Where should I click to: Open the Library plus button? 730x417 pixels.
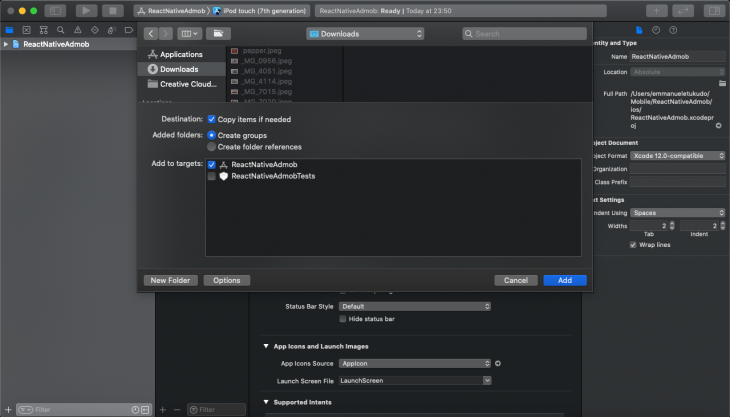(656, 11)
